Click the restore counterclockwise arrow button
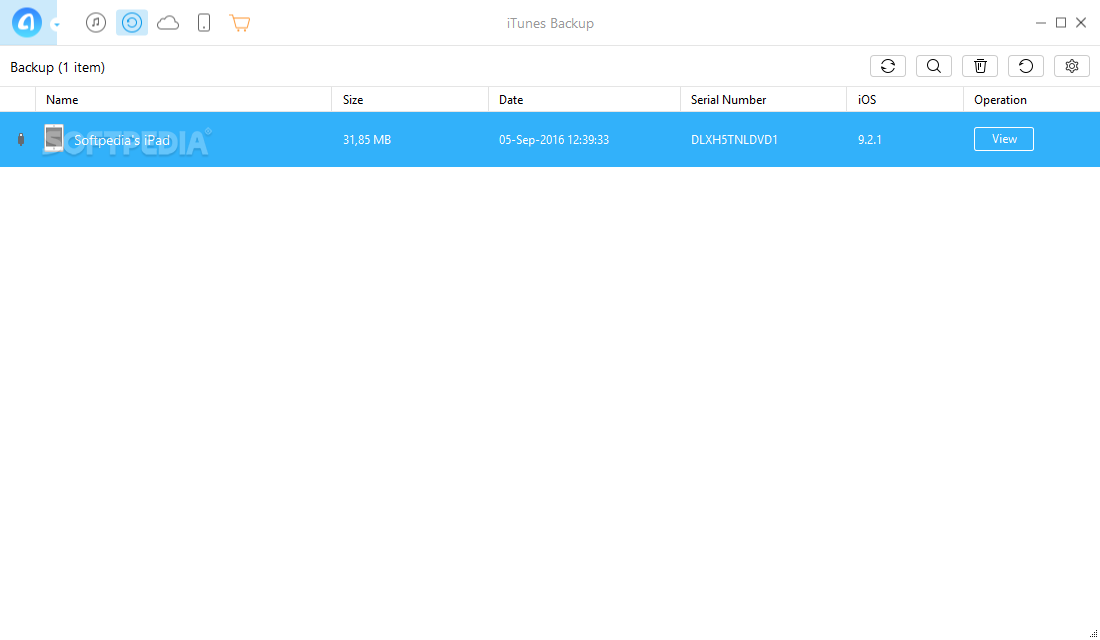Viewport: 1100px width, 640px height. pyautogui.click(x=1026, y=66)
